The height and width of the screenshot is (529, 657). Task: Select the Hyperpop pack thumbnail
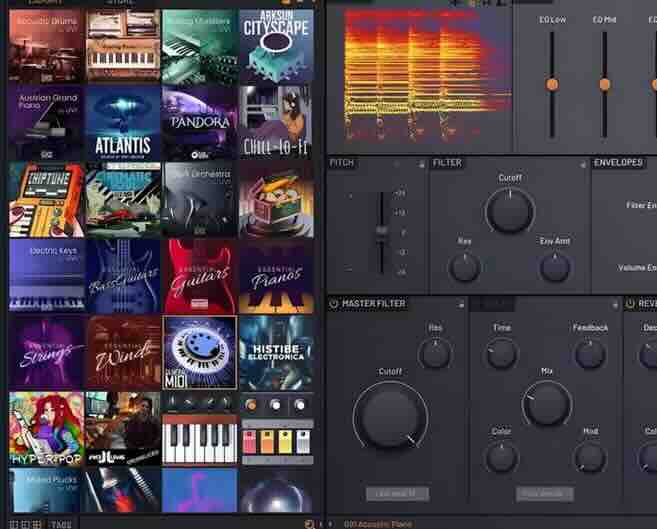click(46, 429)
